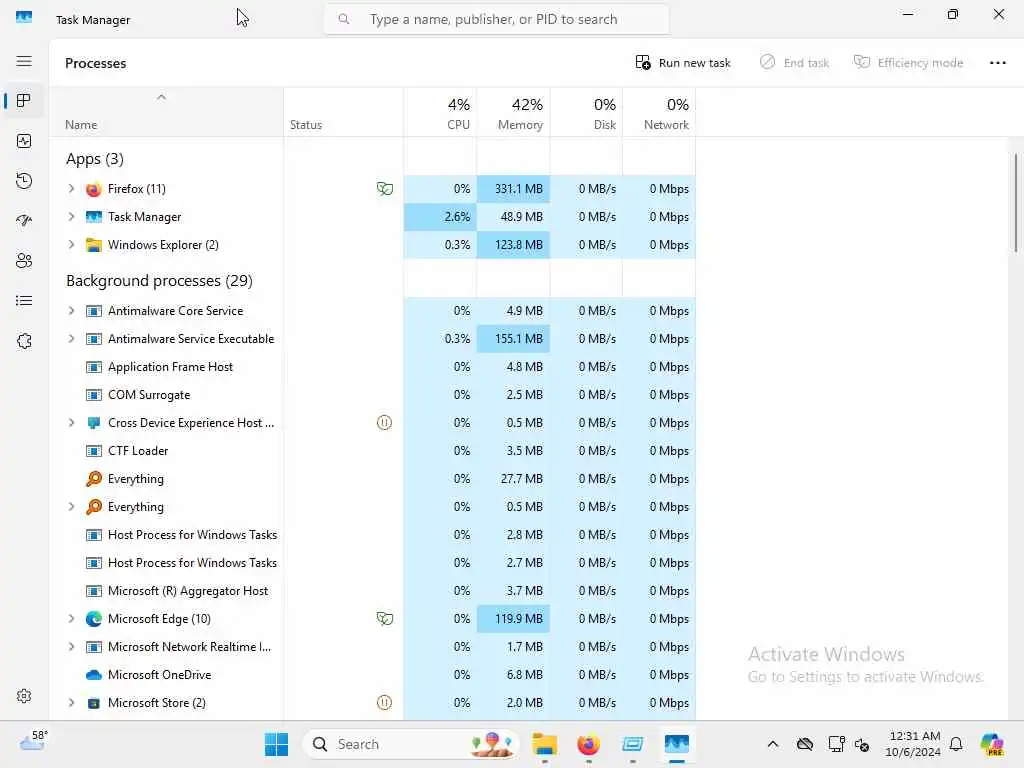Image resolution: width=1024 pixels, height=768 pixels.
Task: Click the Microsoft OneDrive cloud icon
Action: 93,675
